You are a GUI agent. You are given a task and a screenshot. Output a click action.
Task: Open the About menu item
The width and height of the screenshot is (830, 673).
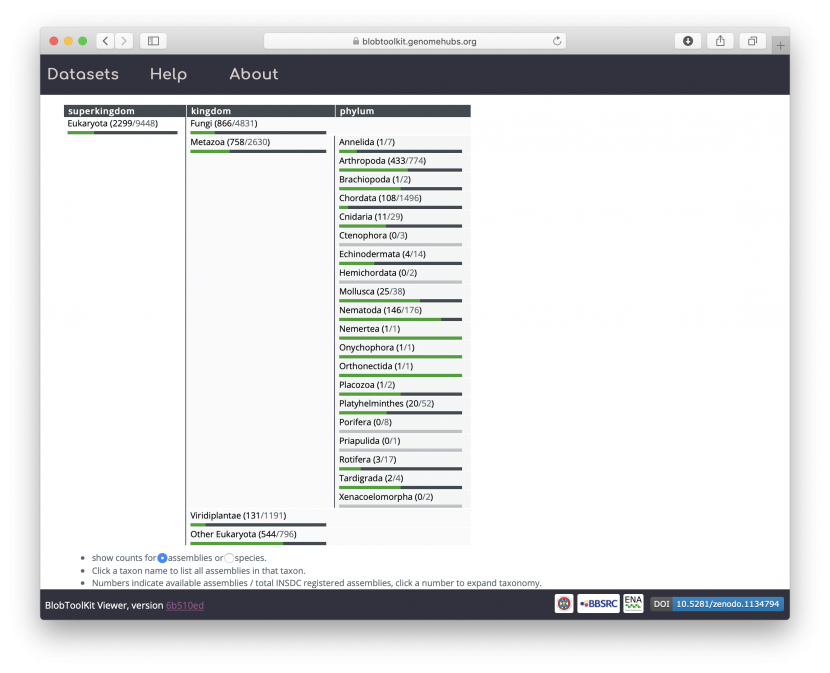[253, 74]
